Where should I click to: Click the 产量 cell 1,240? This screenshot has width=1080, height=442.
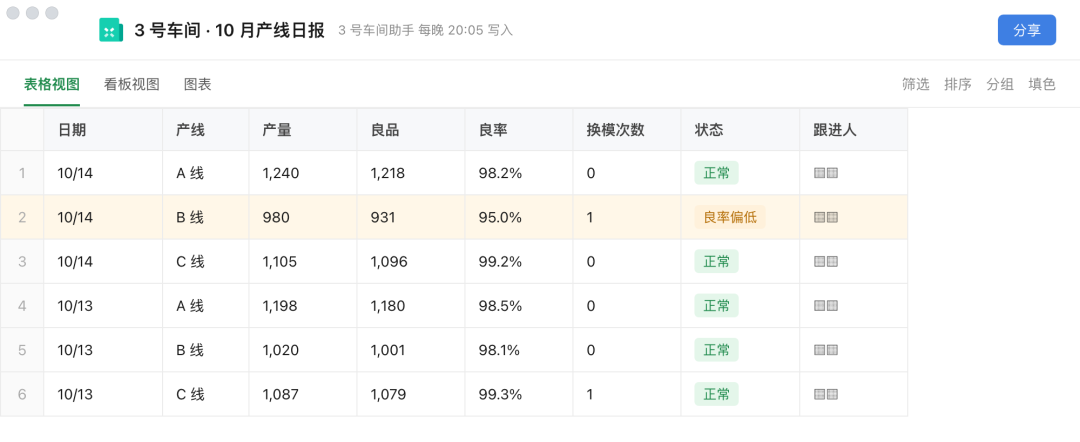[303, 173]
